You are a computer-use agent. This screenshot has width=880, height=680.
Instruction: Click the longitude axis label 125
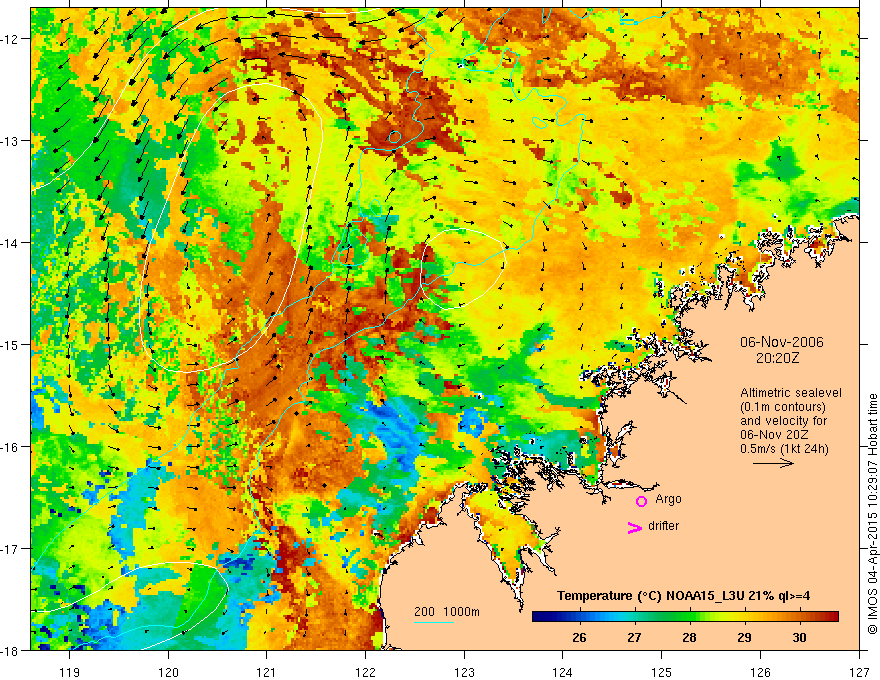coord(662,672)
